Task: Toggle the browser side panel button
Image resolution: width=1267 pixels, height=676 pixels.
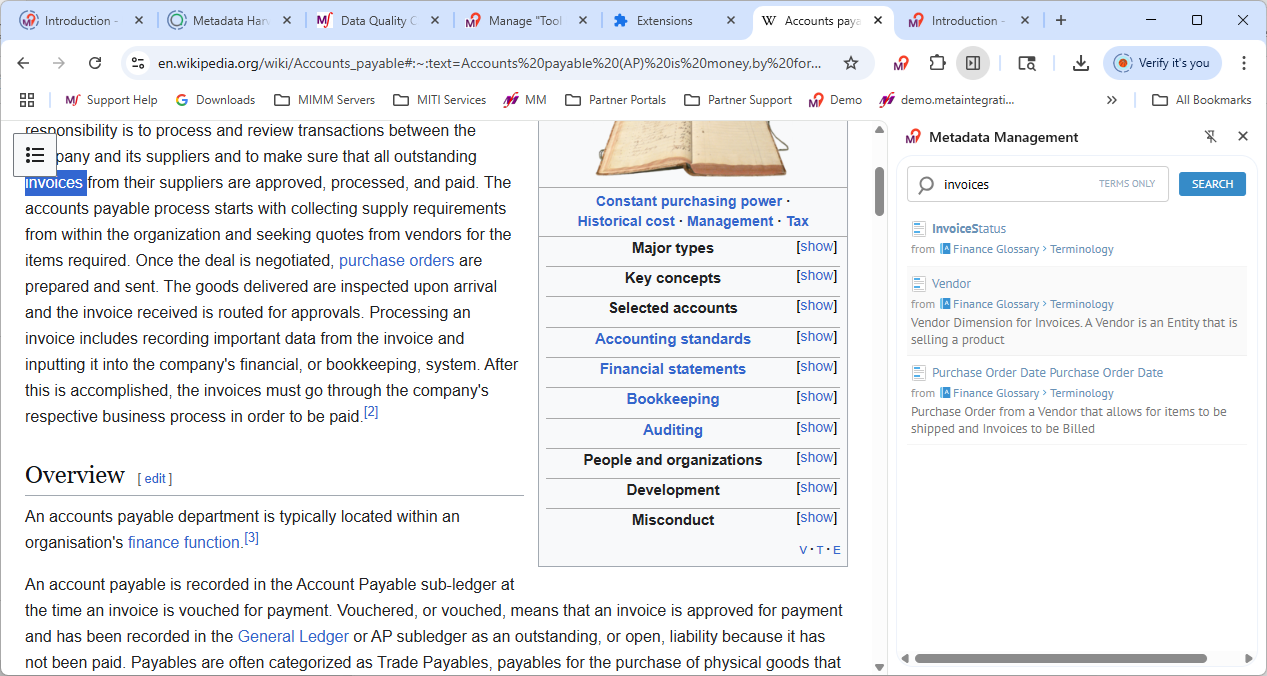Action: pyautogui.click(x=972, y=63)
